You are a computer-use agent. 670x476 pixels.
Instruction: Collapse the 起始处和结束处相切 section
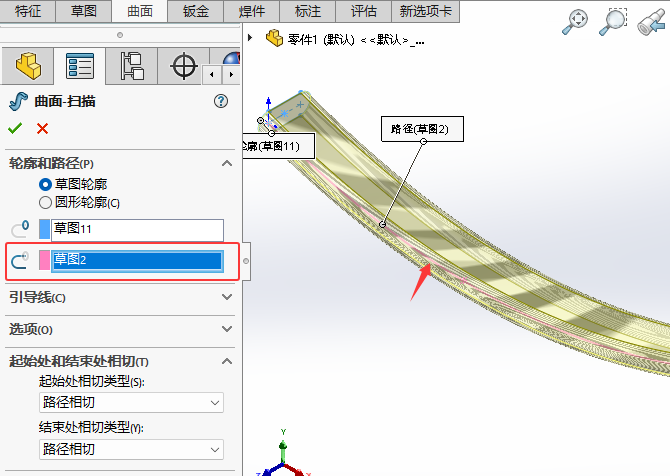tap(227, 361)
